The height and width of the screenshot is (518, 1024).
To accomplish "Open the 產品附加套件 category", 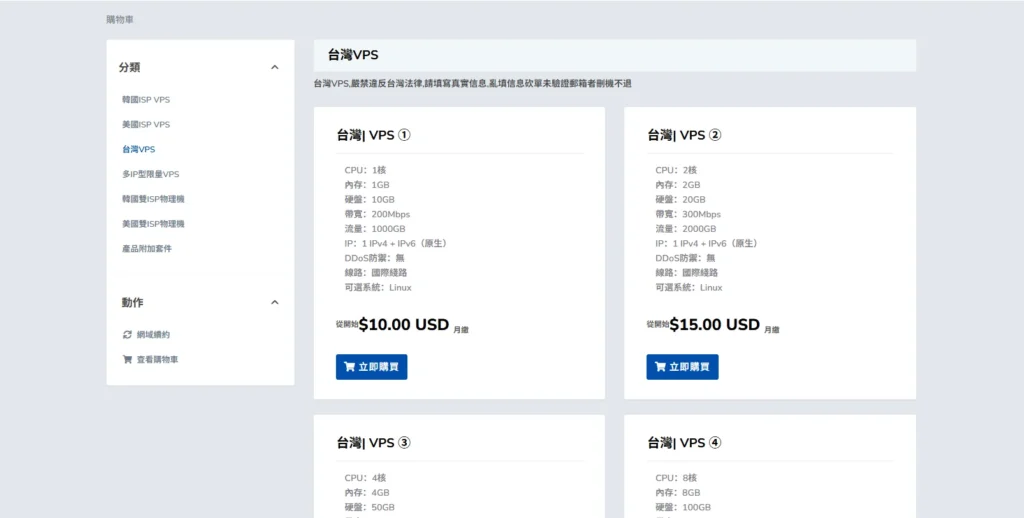I will (146, 249).
